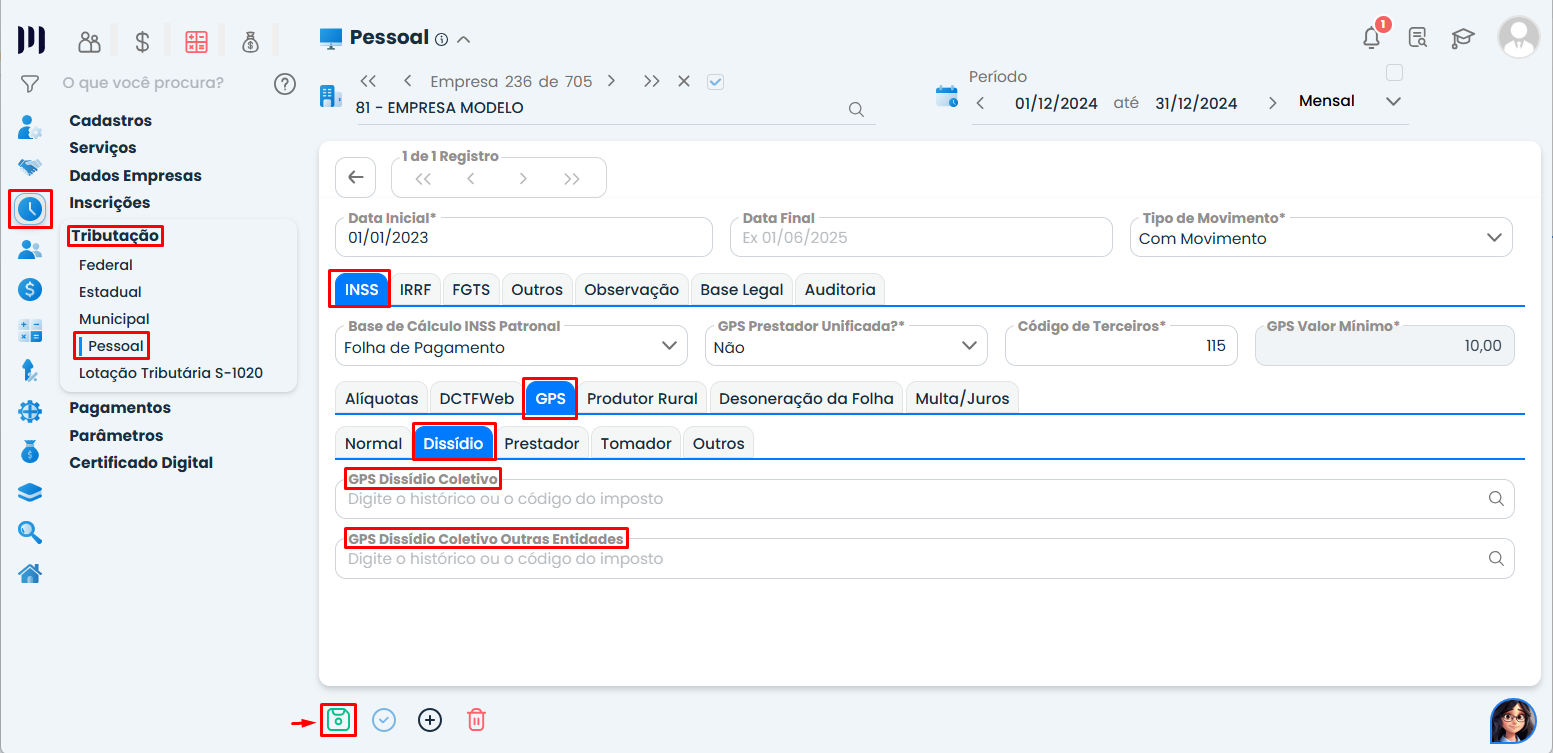Toggle the checkbox above Mensal dropdown
Screen dimensions: 1553x753
click(1394, 73)
